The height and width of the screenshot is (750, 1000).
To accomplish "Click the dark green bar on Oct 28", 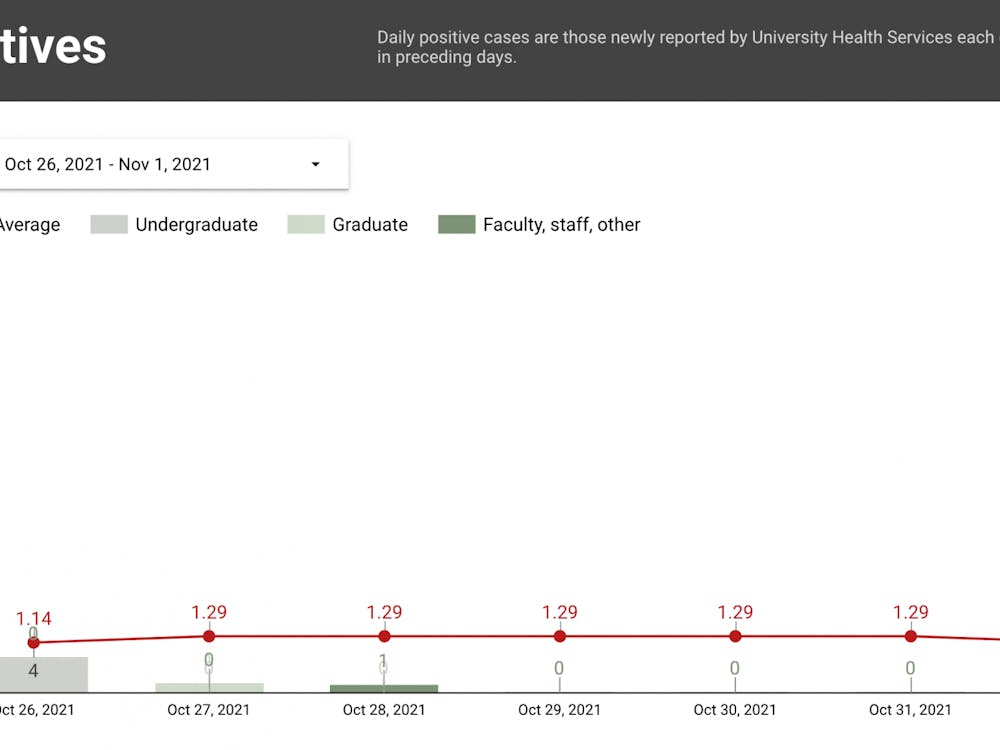I will (384, 687).
